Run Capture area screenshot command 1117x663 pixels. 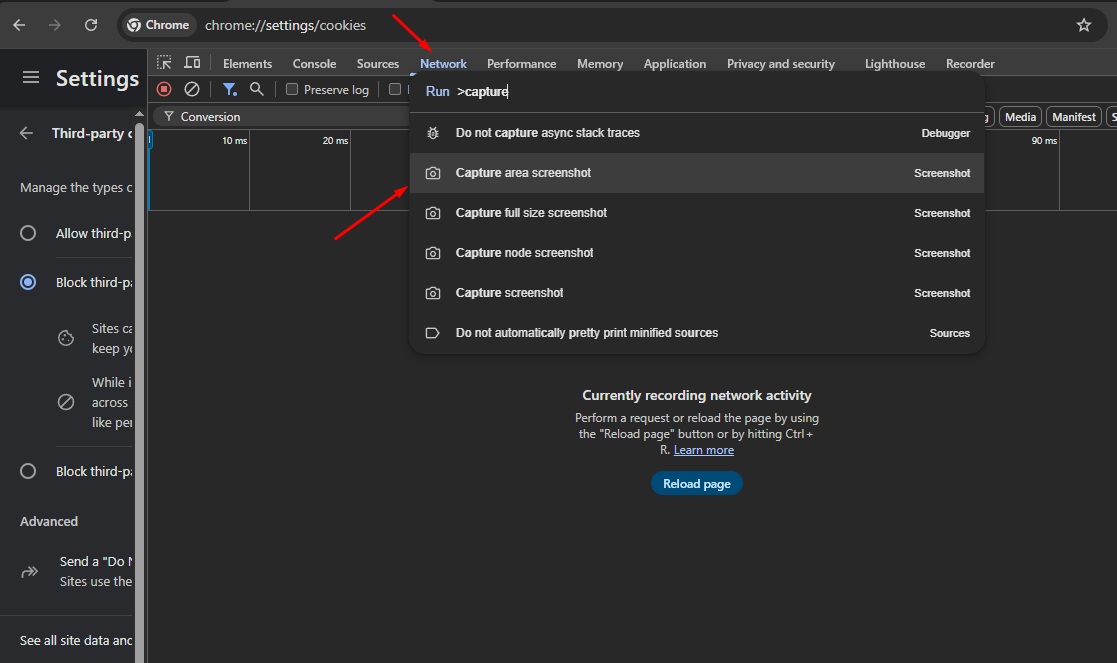pyautogui.click(x=697, y=173)
